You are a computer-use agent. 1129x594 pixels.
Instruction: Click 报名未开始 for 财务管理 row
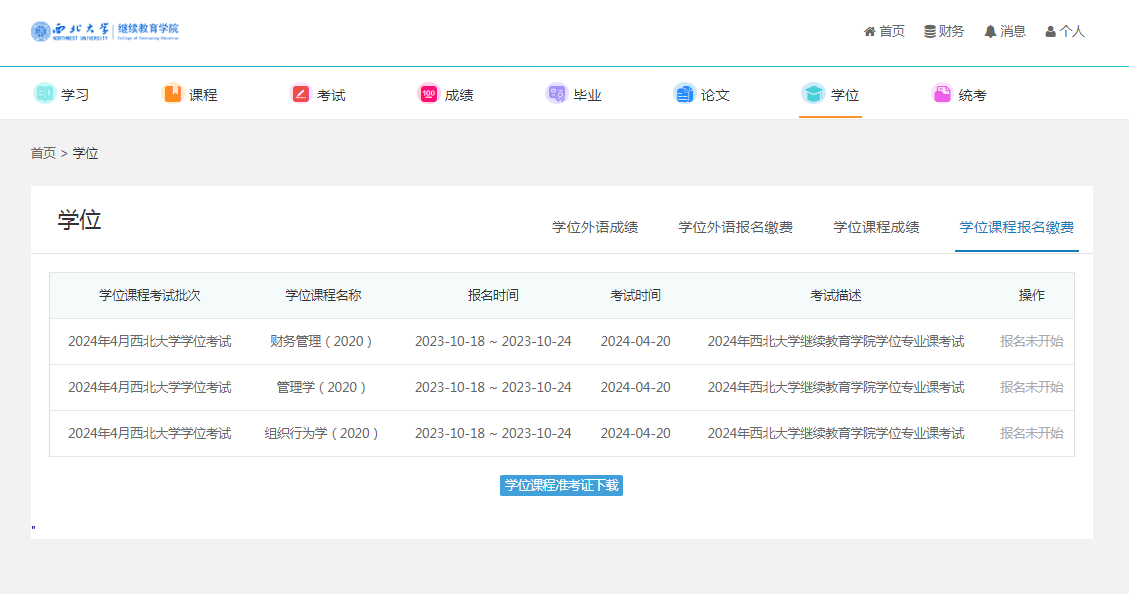(x=1031, y=341)
